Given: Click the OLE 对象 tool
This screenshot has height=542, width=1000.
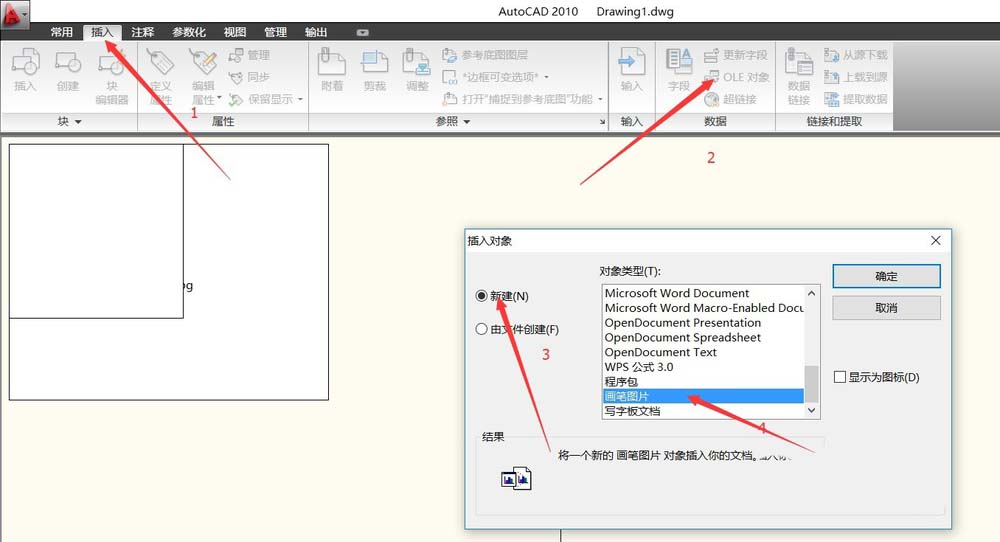Looking at the screenshot, I should (736, 77).
